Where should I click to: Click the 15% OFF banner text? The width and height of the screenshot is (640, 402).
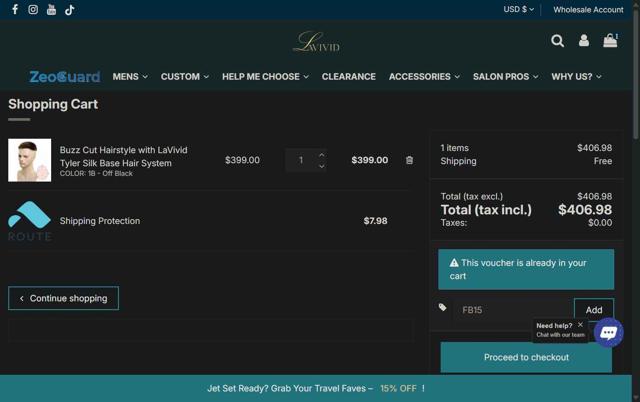[398, 389]
